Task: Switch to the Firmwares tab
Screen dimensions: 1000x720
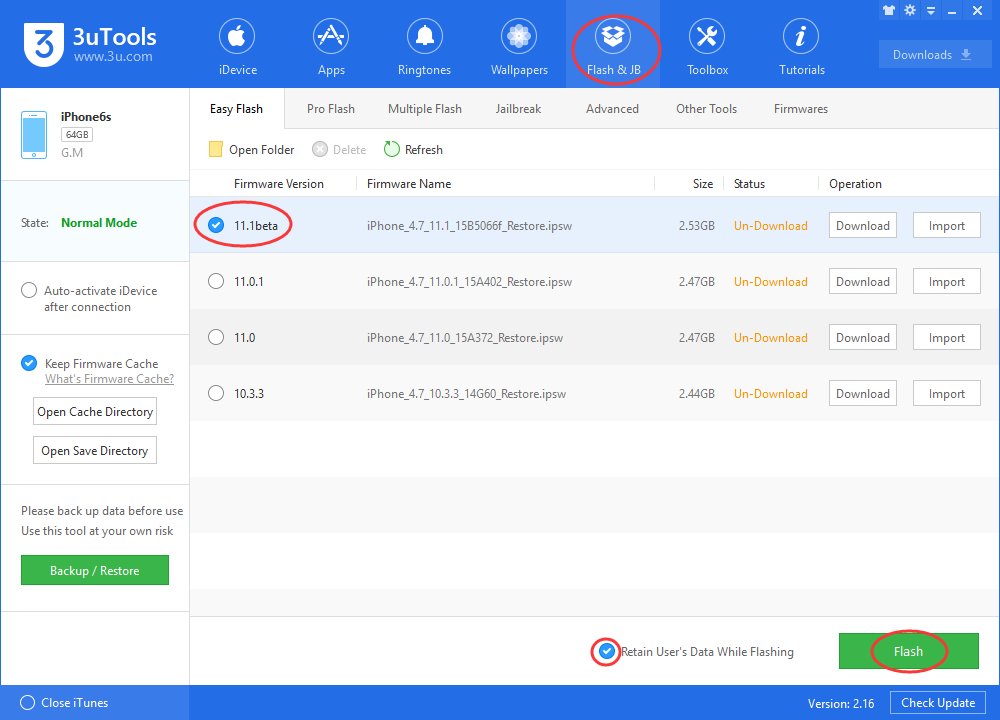Action: [800, 108]
